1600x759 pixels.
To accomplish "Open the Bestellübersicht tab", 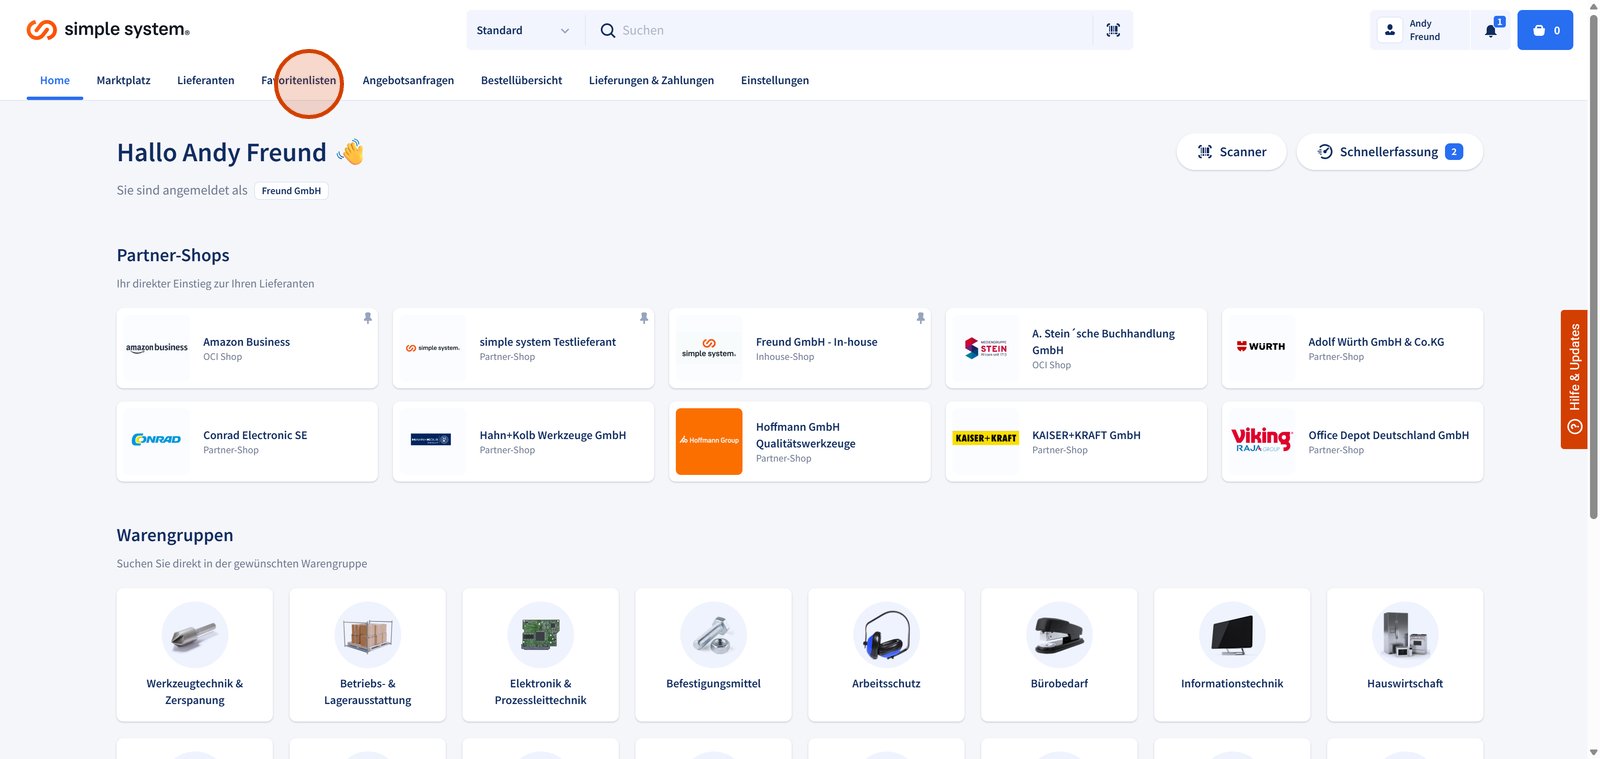I will 521,80.
